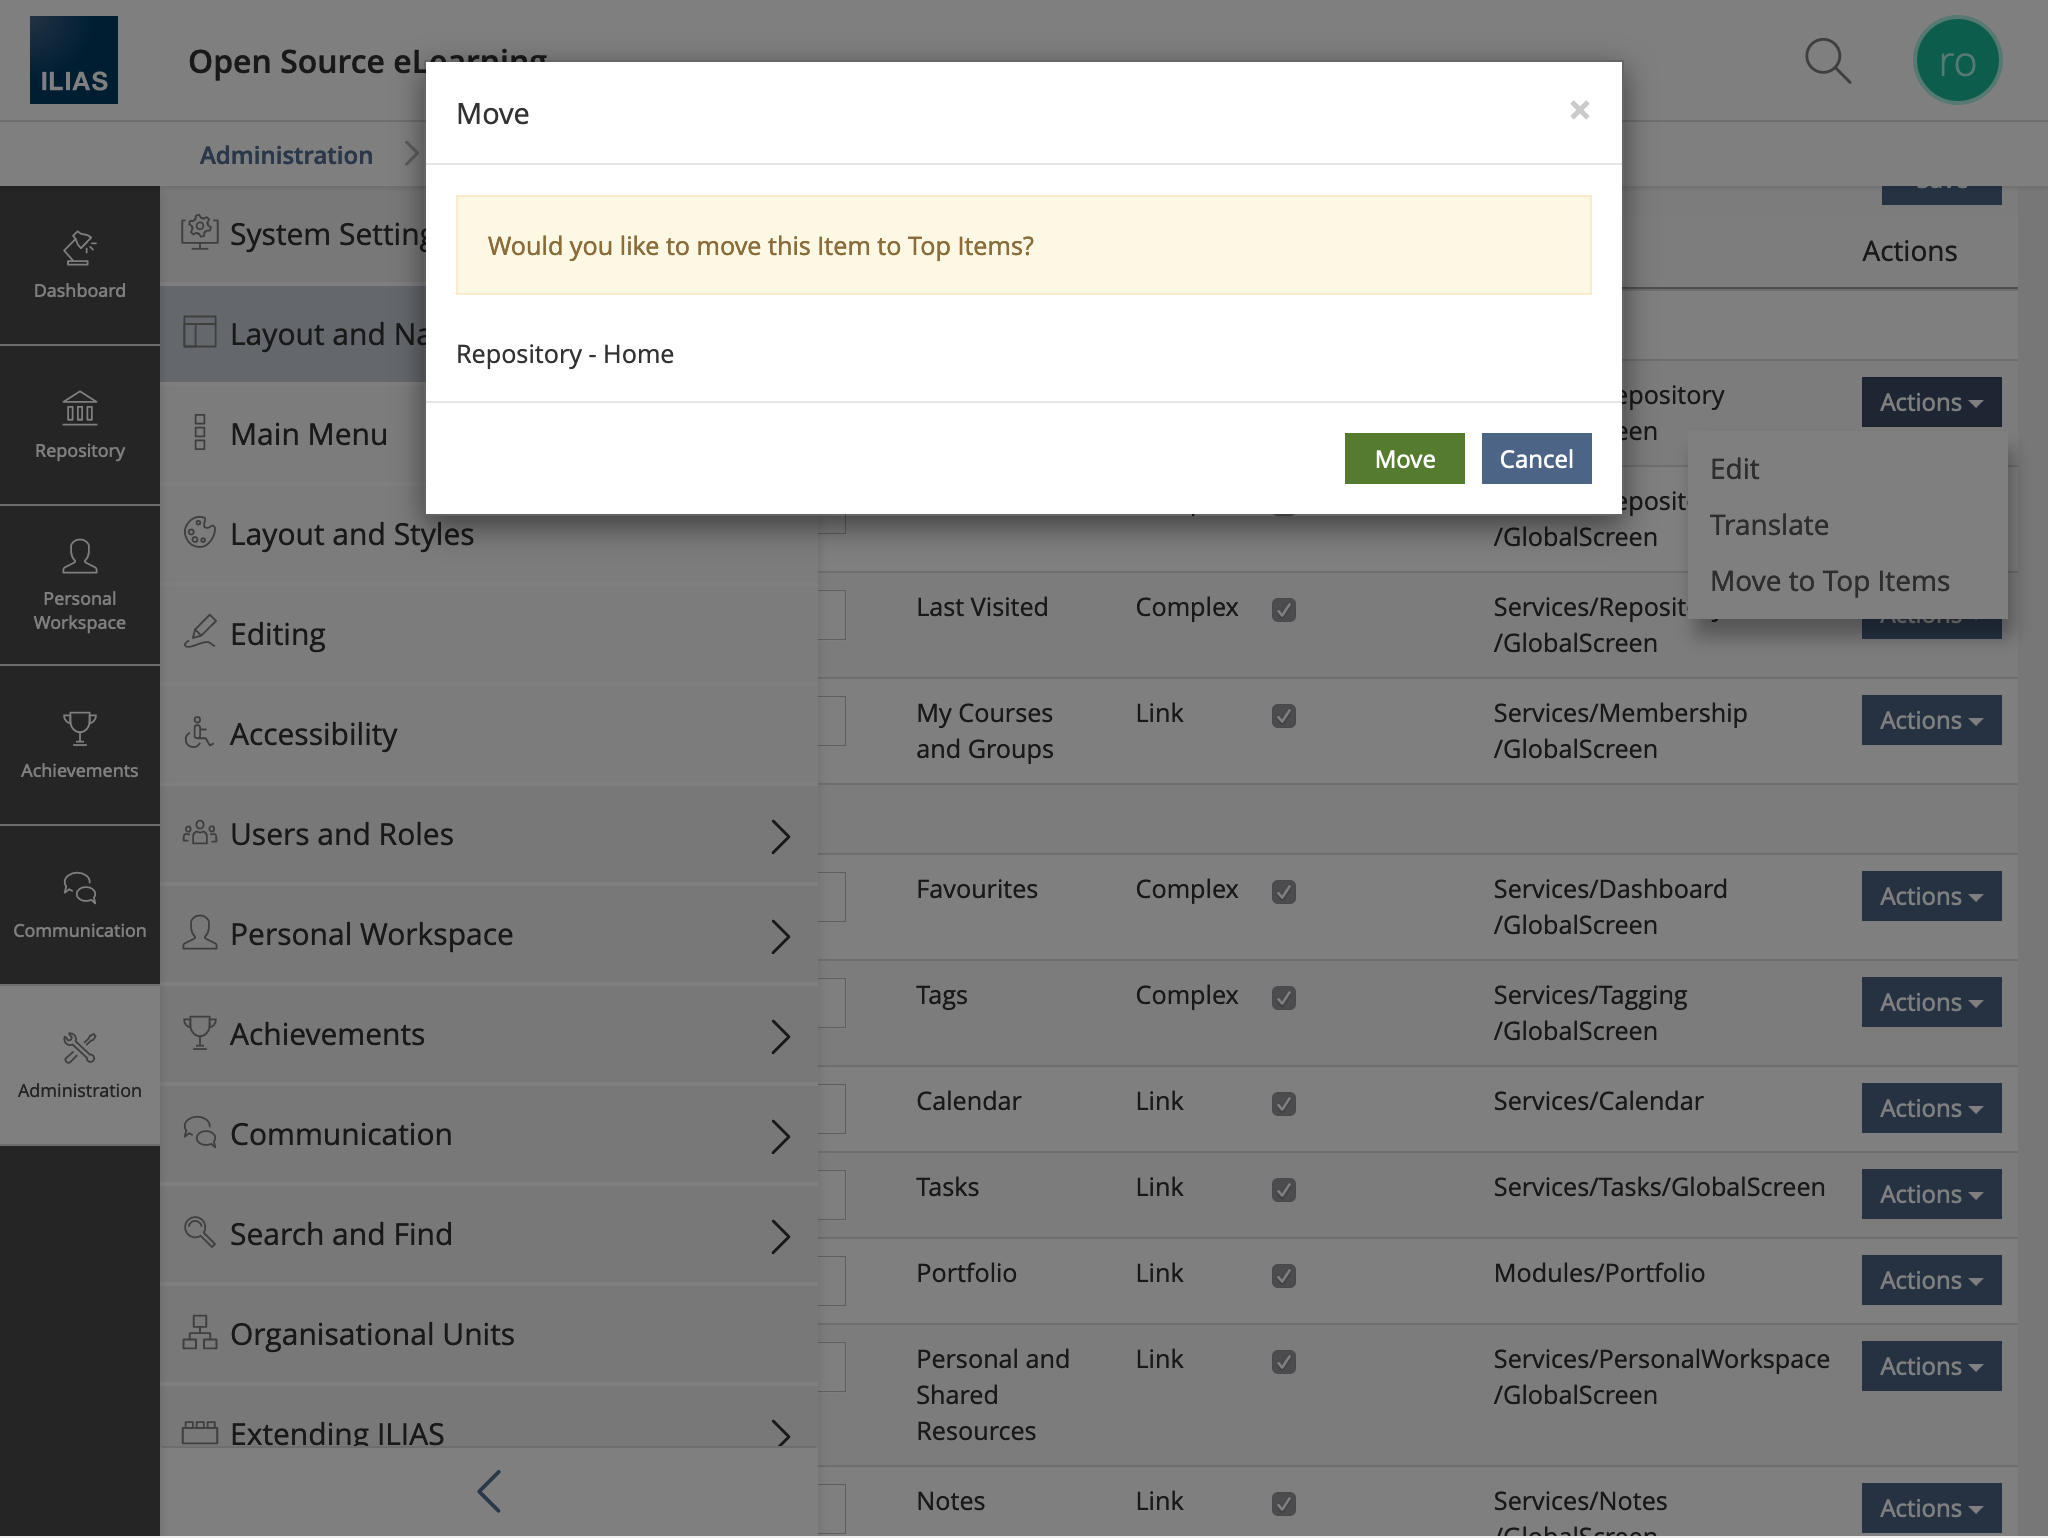Image resolution: width=2048 pixels, height=1538 pixels.
Task: Expand the Users and Roles submenu
Action: coord(780,835)
